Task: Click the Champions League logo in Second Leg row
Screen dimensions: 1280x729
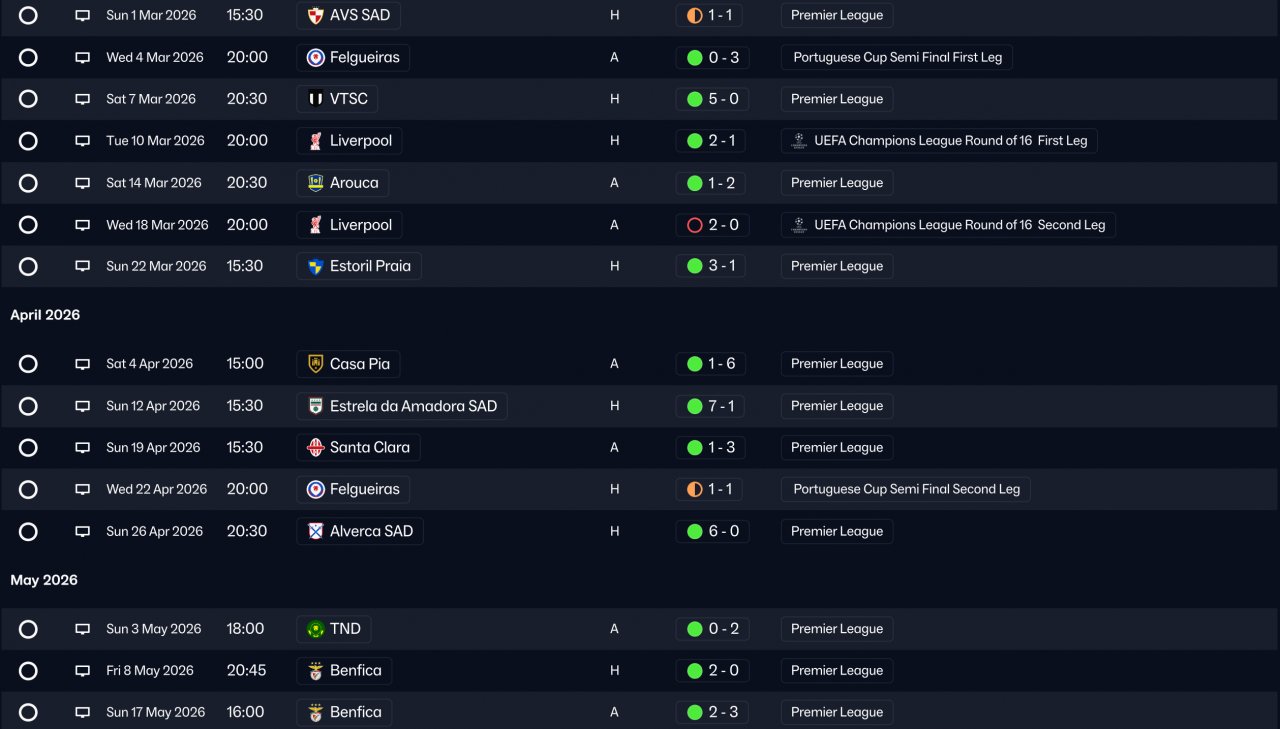Action: pos(798,225)
